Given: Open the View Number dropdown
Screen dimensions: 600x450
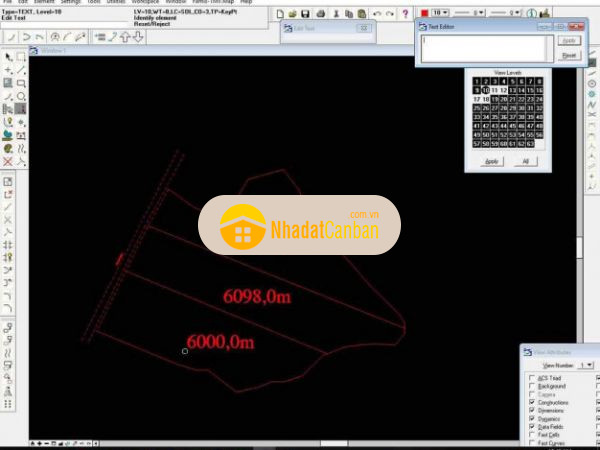Looking at the screenshot, I should [x=587, y=366].
